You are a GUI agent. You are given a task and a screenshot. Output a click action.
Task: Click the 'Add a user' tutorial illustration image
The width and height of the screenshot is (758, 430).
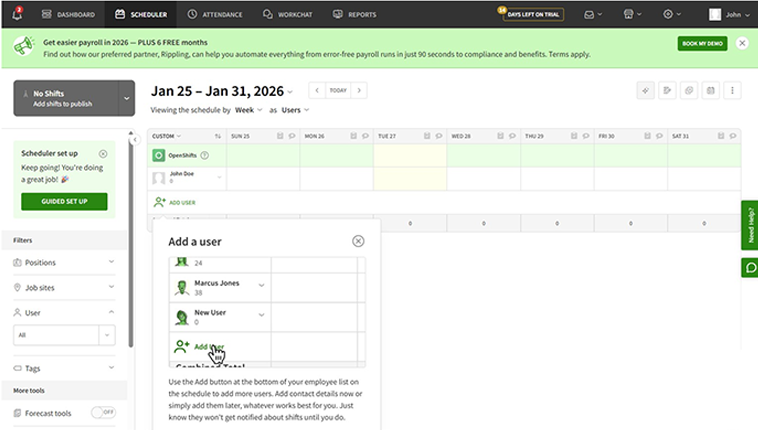(267, 312)
